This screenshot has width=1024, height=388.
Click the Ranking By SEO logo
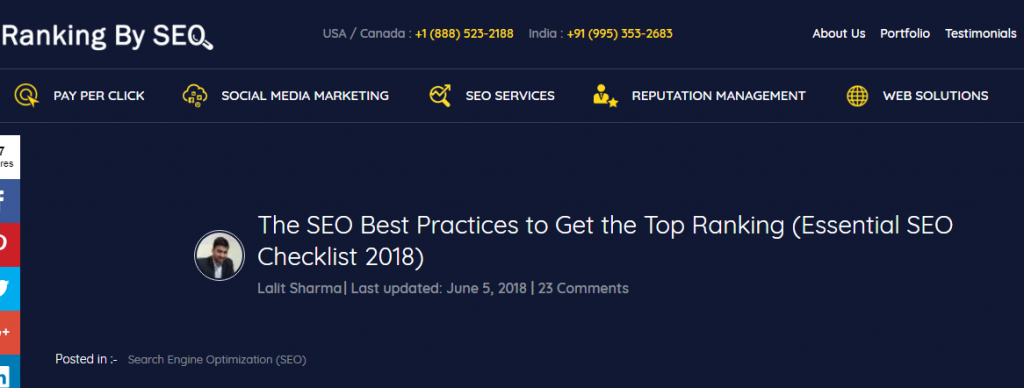click(x=106, y=37)
